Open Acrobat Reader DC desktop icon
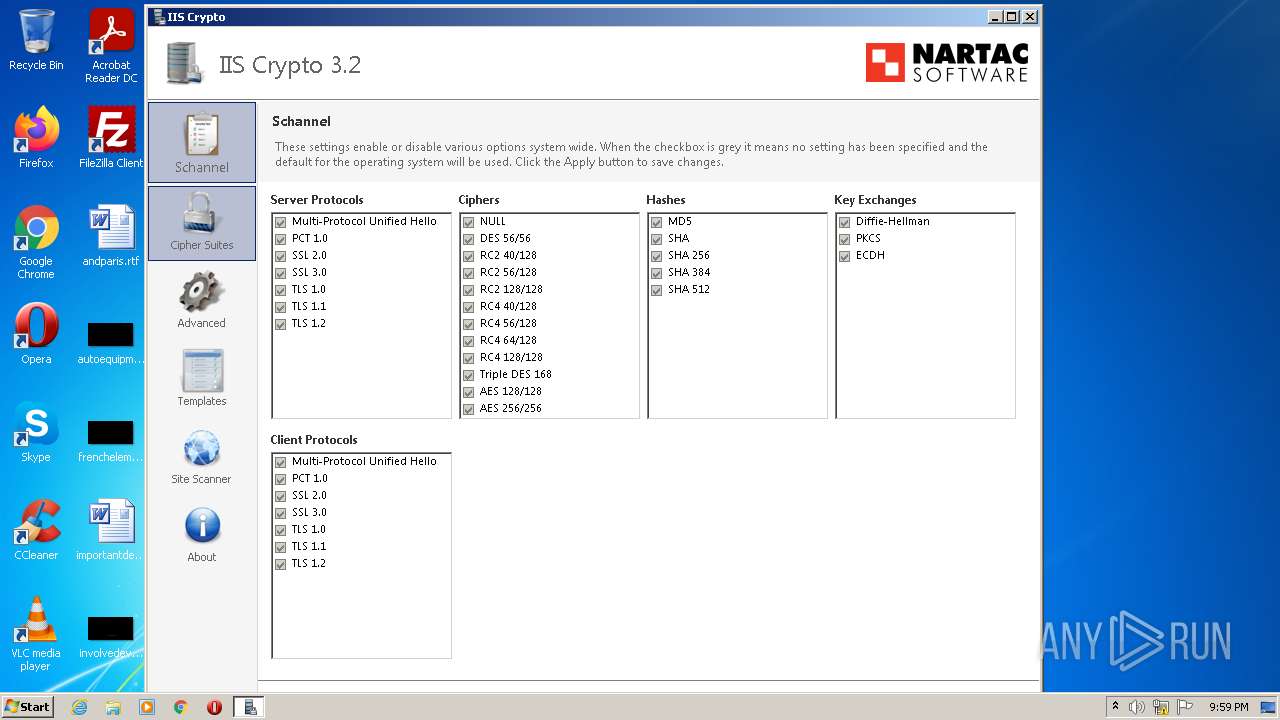1280x720 pixels. (x=111, y=46)
